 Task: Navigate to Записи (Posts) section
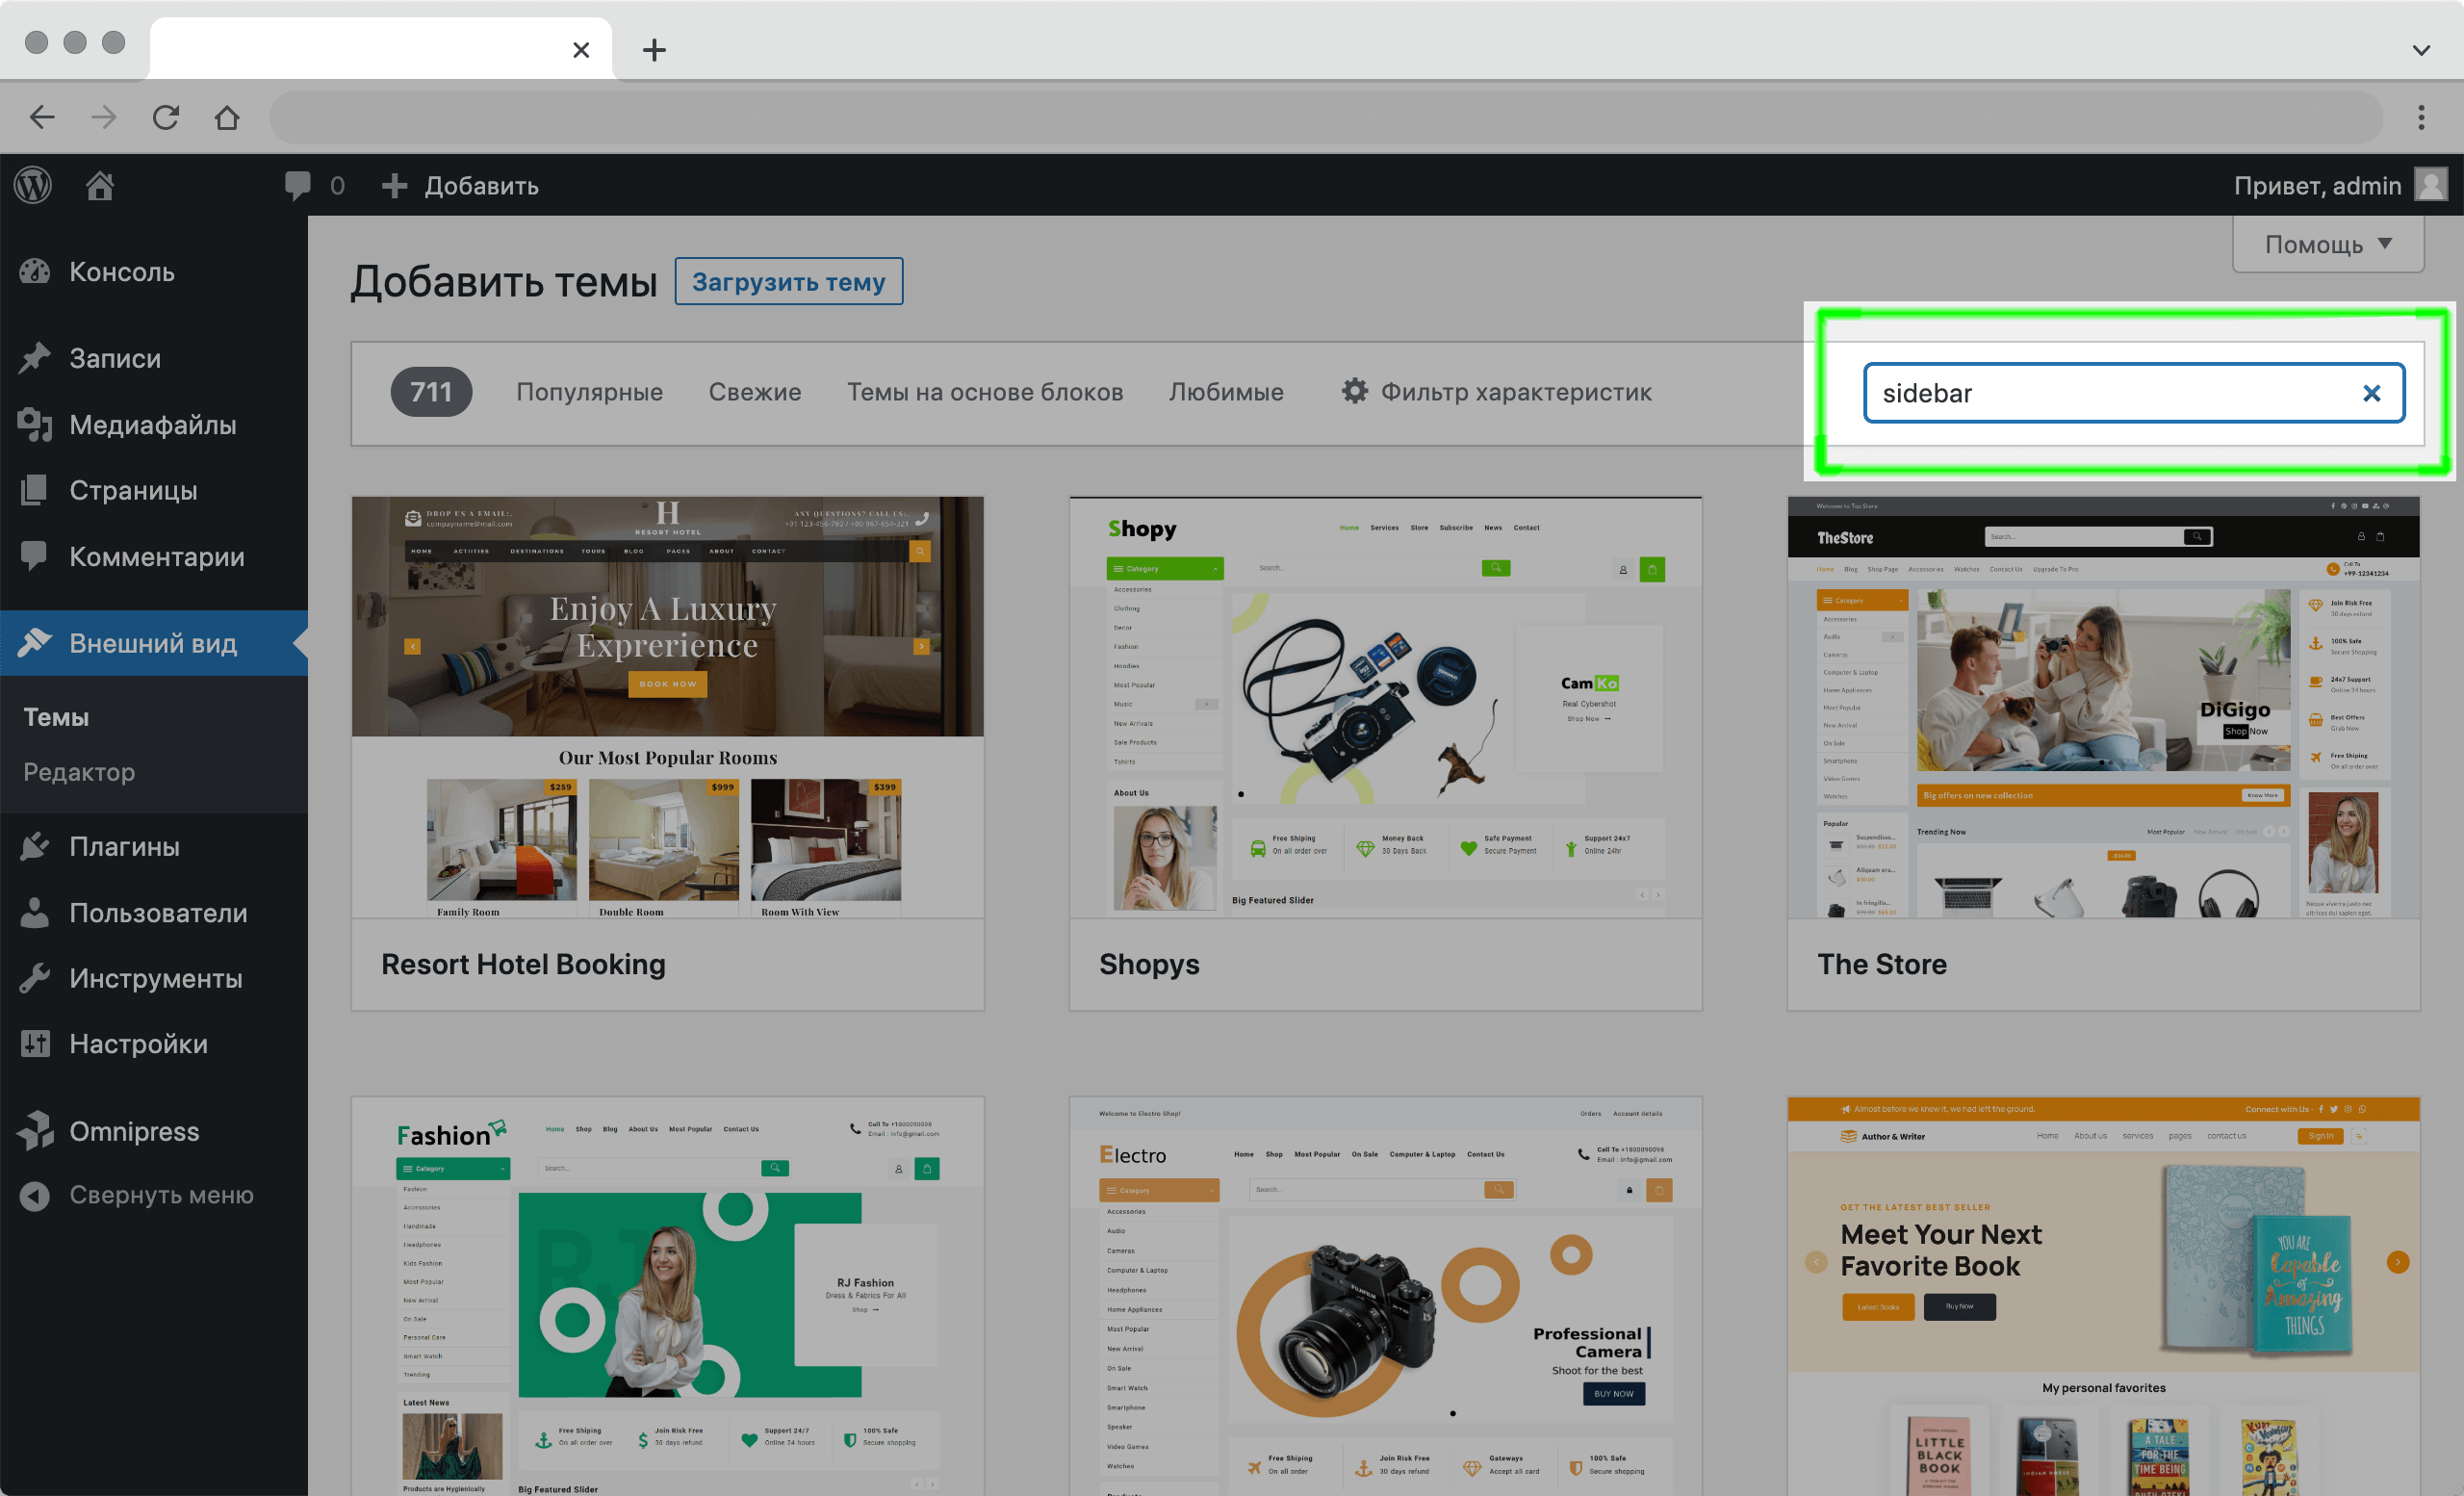pos(113,357)
